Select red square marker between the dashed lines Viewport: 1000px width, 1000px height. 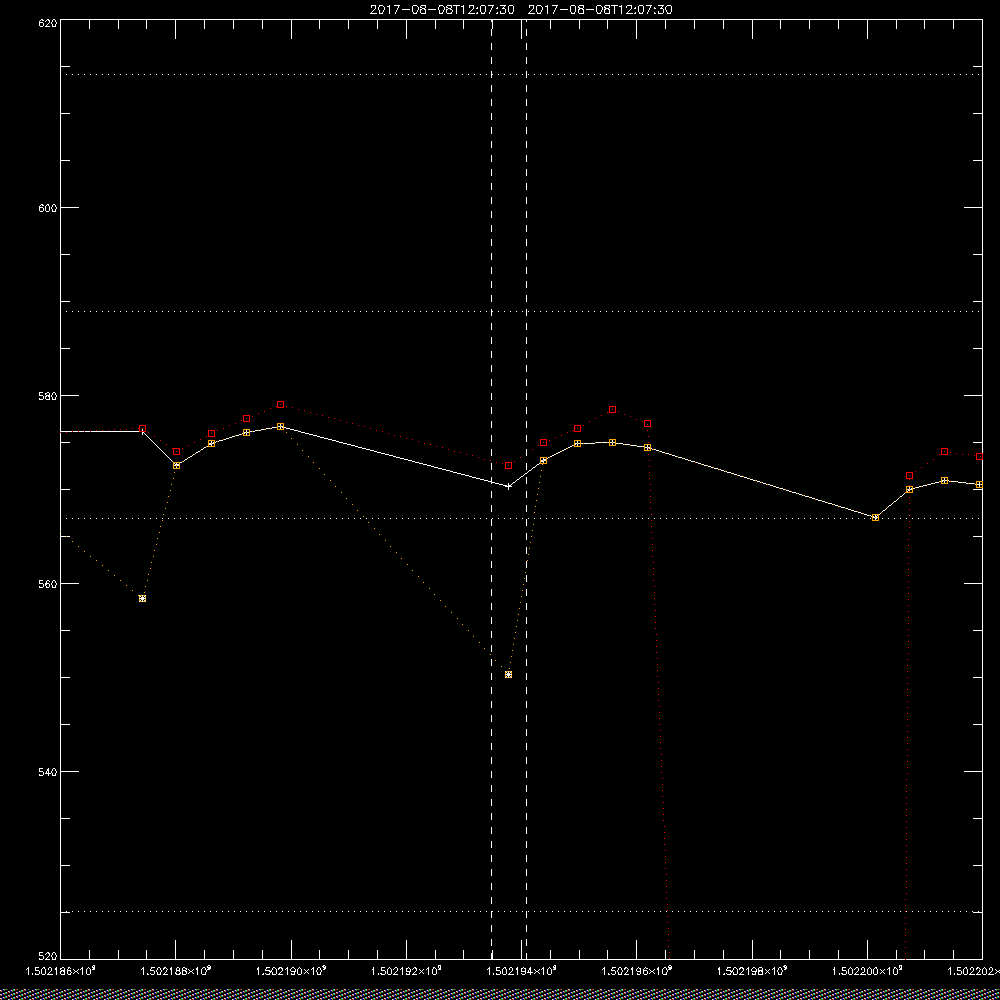coord(508,466)
